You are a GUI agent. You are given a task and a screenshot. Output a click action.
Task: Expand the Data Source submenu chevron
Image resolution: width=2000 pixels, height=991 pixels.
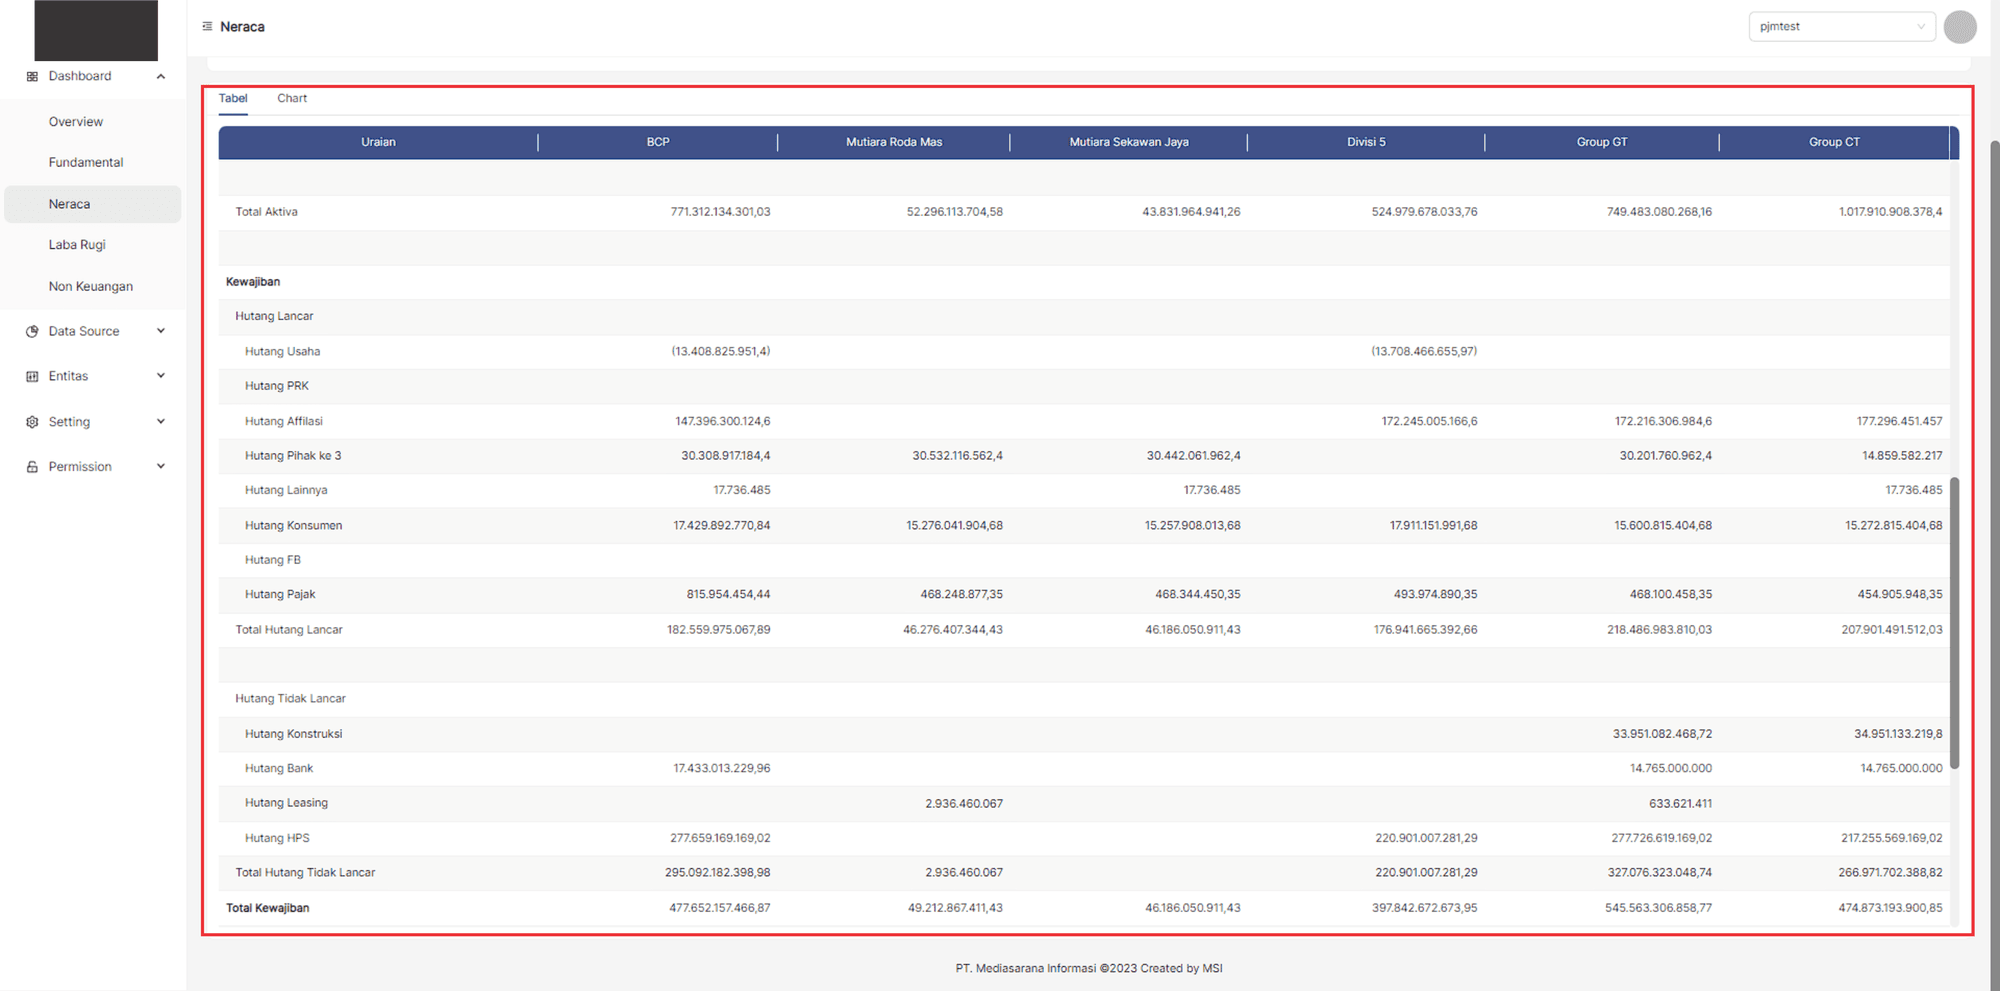coord(161,331)
